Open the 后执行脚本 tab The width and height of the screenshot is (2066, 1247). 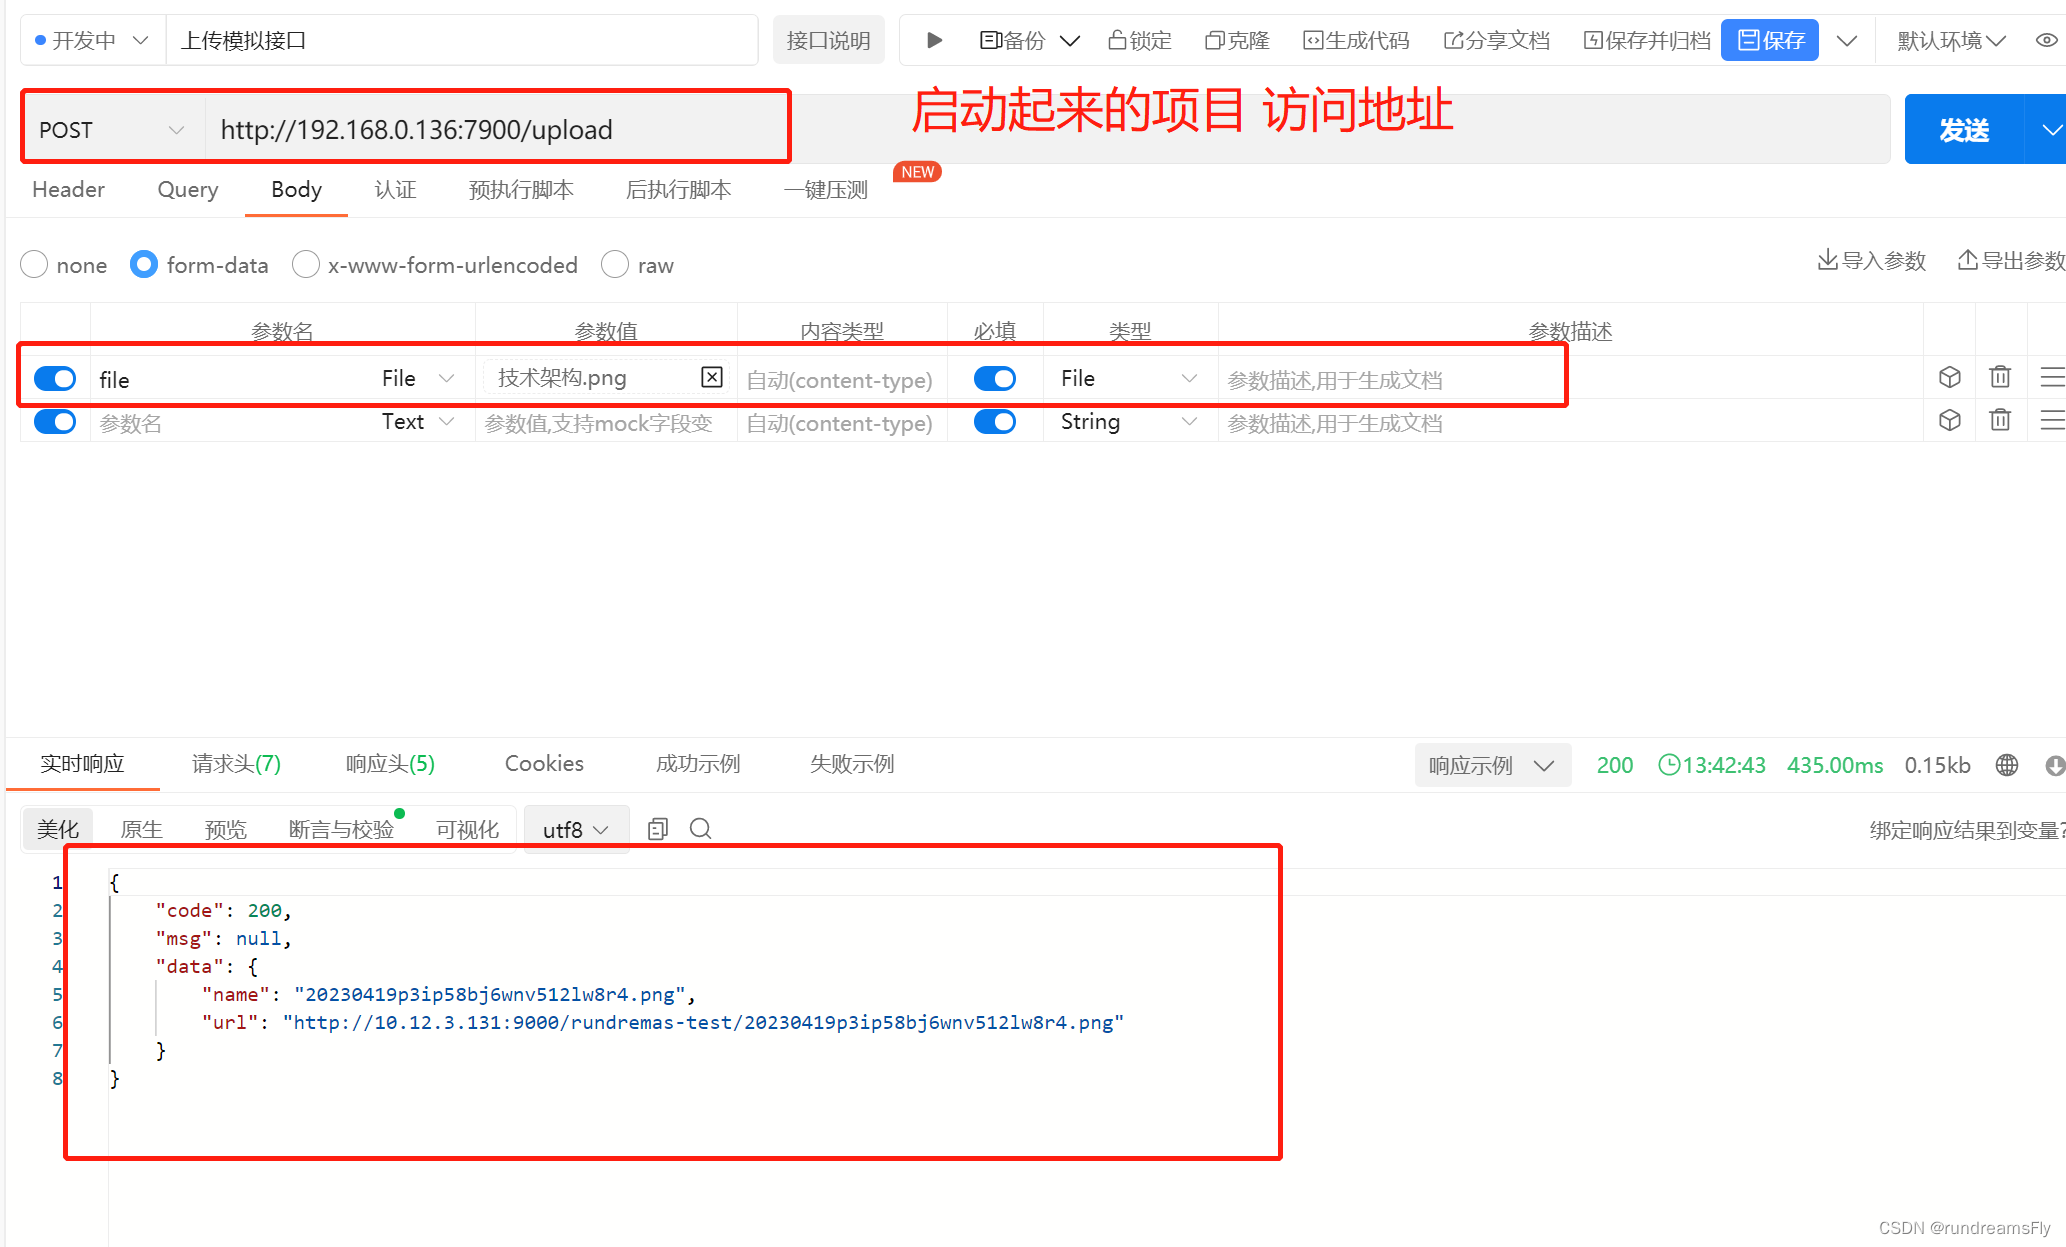(678, 189)
